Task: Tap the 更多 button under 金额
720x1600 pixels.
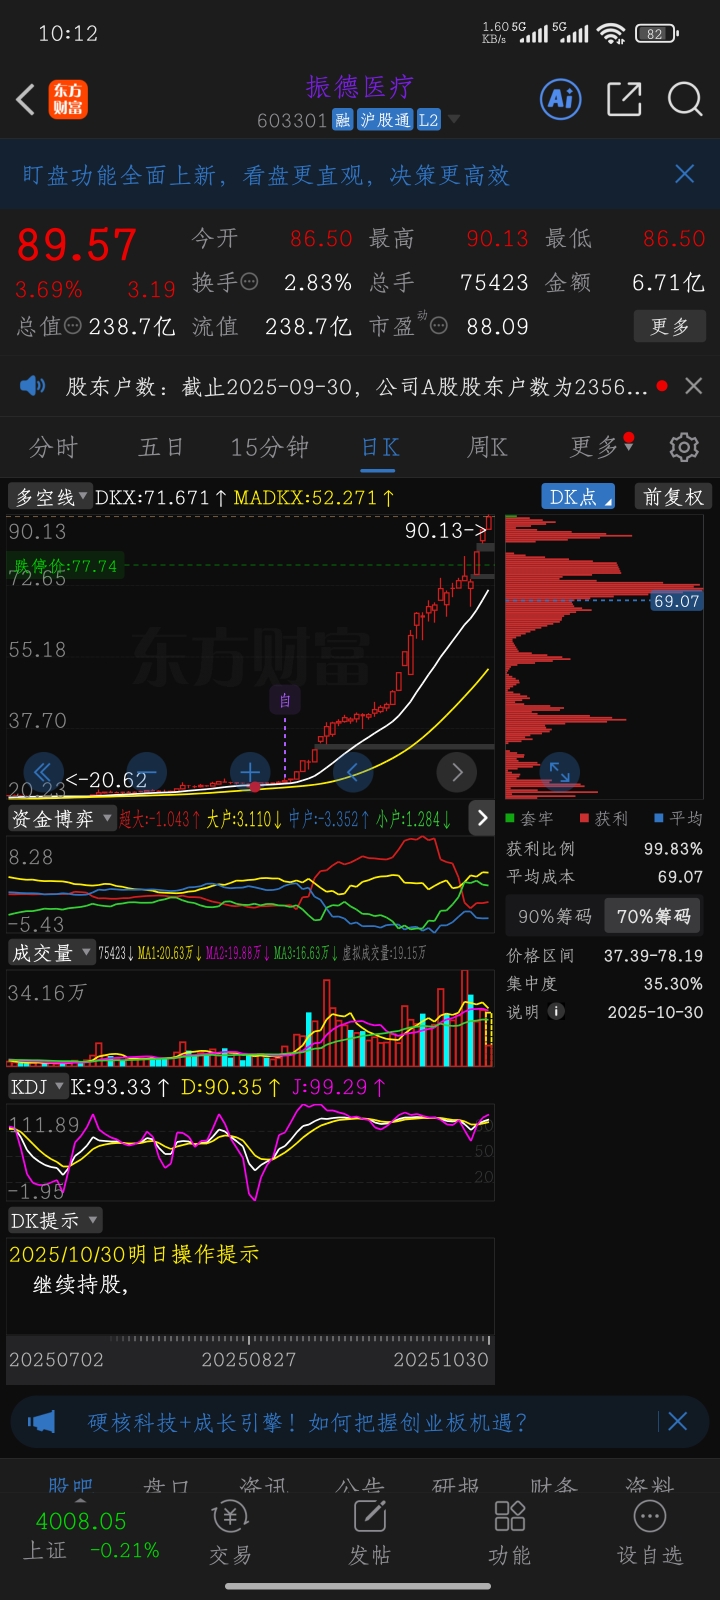Action: pyautogui.click(x=670, y=326)
